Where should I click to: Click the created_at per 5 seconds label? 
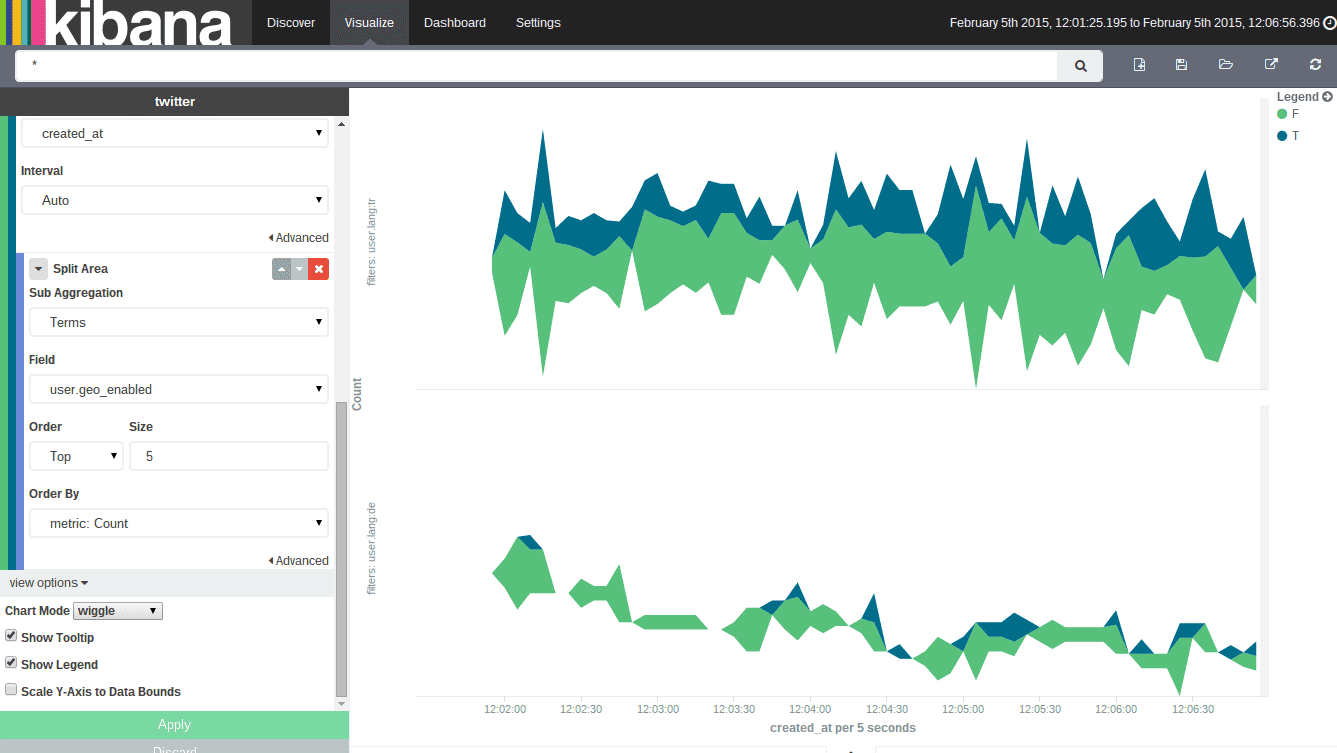(843, 728)
